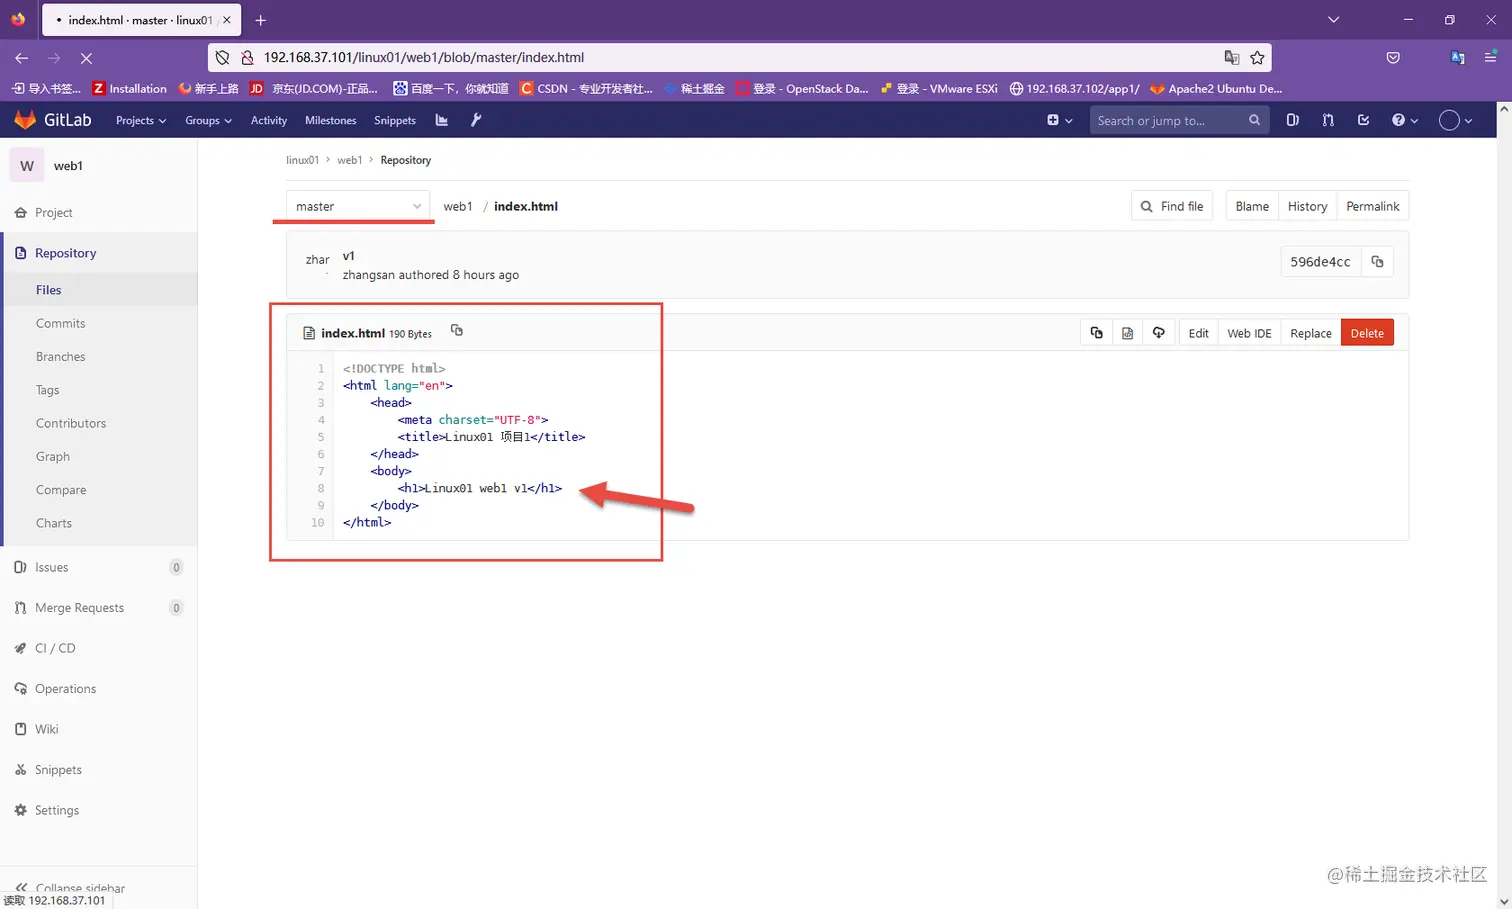The width and height of the screenshot is (1512, 909).
Task: Expand the Projects dropdown in navbar
Action: click(x=141, y=120)
